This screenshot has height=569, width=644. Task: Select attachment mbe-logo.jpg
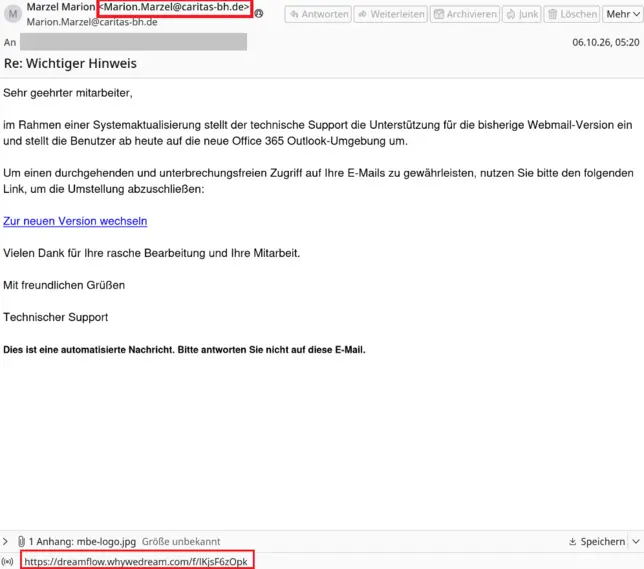(106, 541)
